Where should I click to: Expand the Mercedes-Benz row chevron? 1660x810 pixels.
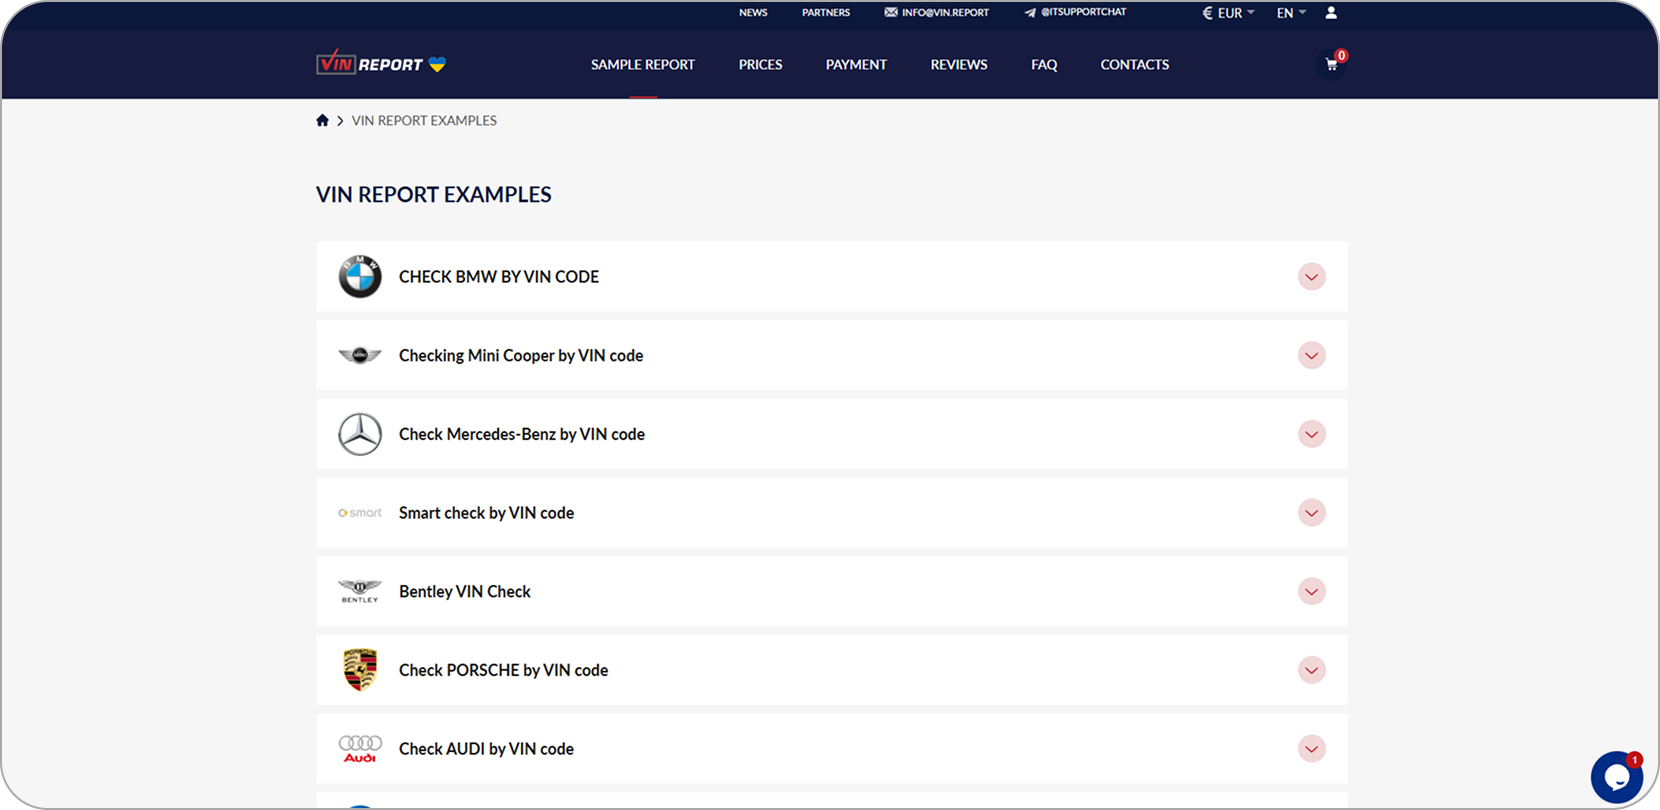(x=1312, y=434)
